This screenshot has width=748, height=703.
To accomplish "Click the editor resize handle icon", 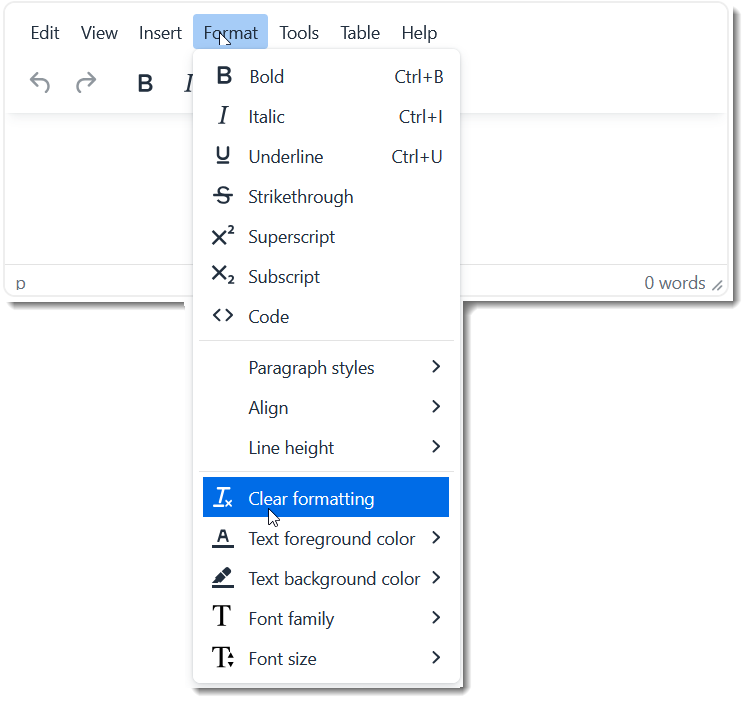I will click(x=717, y=285).
